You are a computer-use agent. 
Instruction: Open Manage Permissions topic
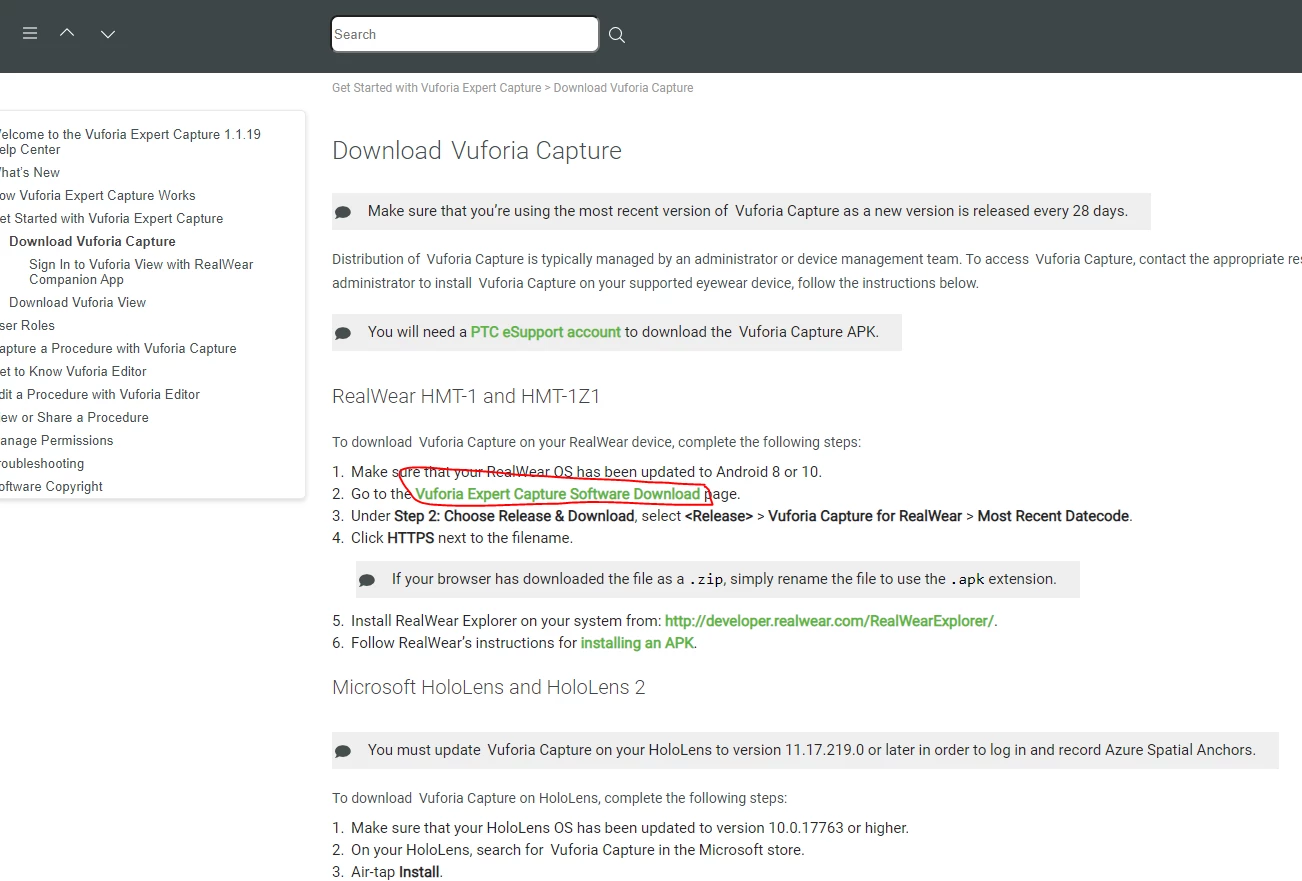(x=56, y=440)
